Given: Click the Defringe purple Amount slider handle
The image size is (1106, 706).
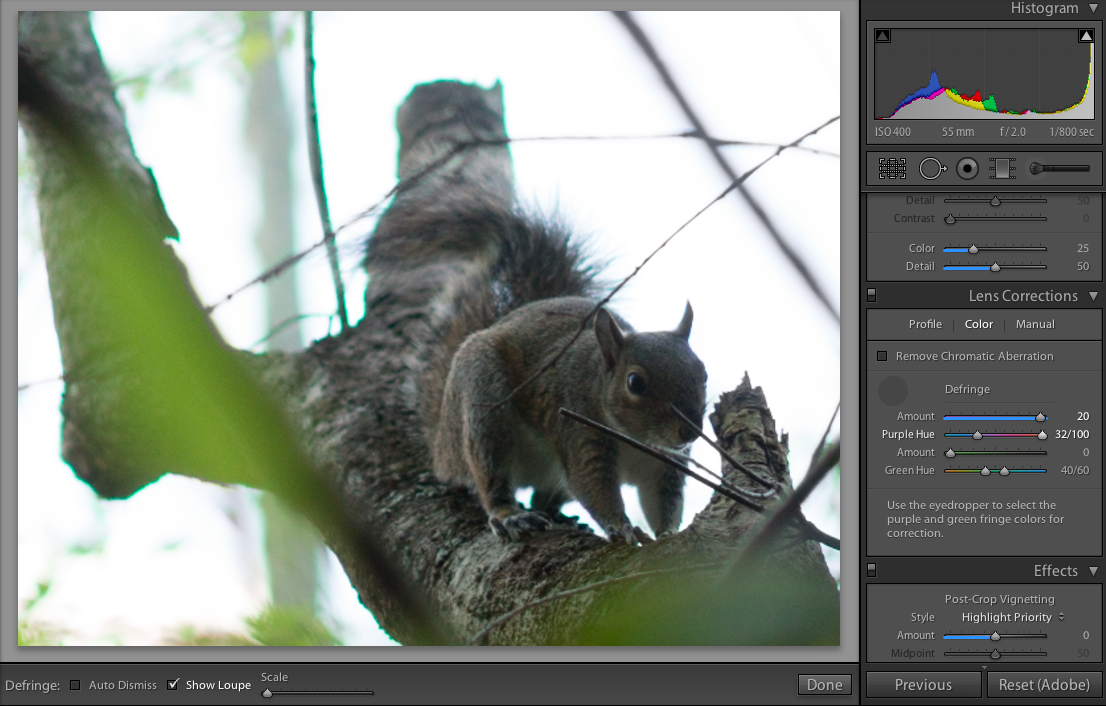Looking at the screenshot, I should [1040, 417].
